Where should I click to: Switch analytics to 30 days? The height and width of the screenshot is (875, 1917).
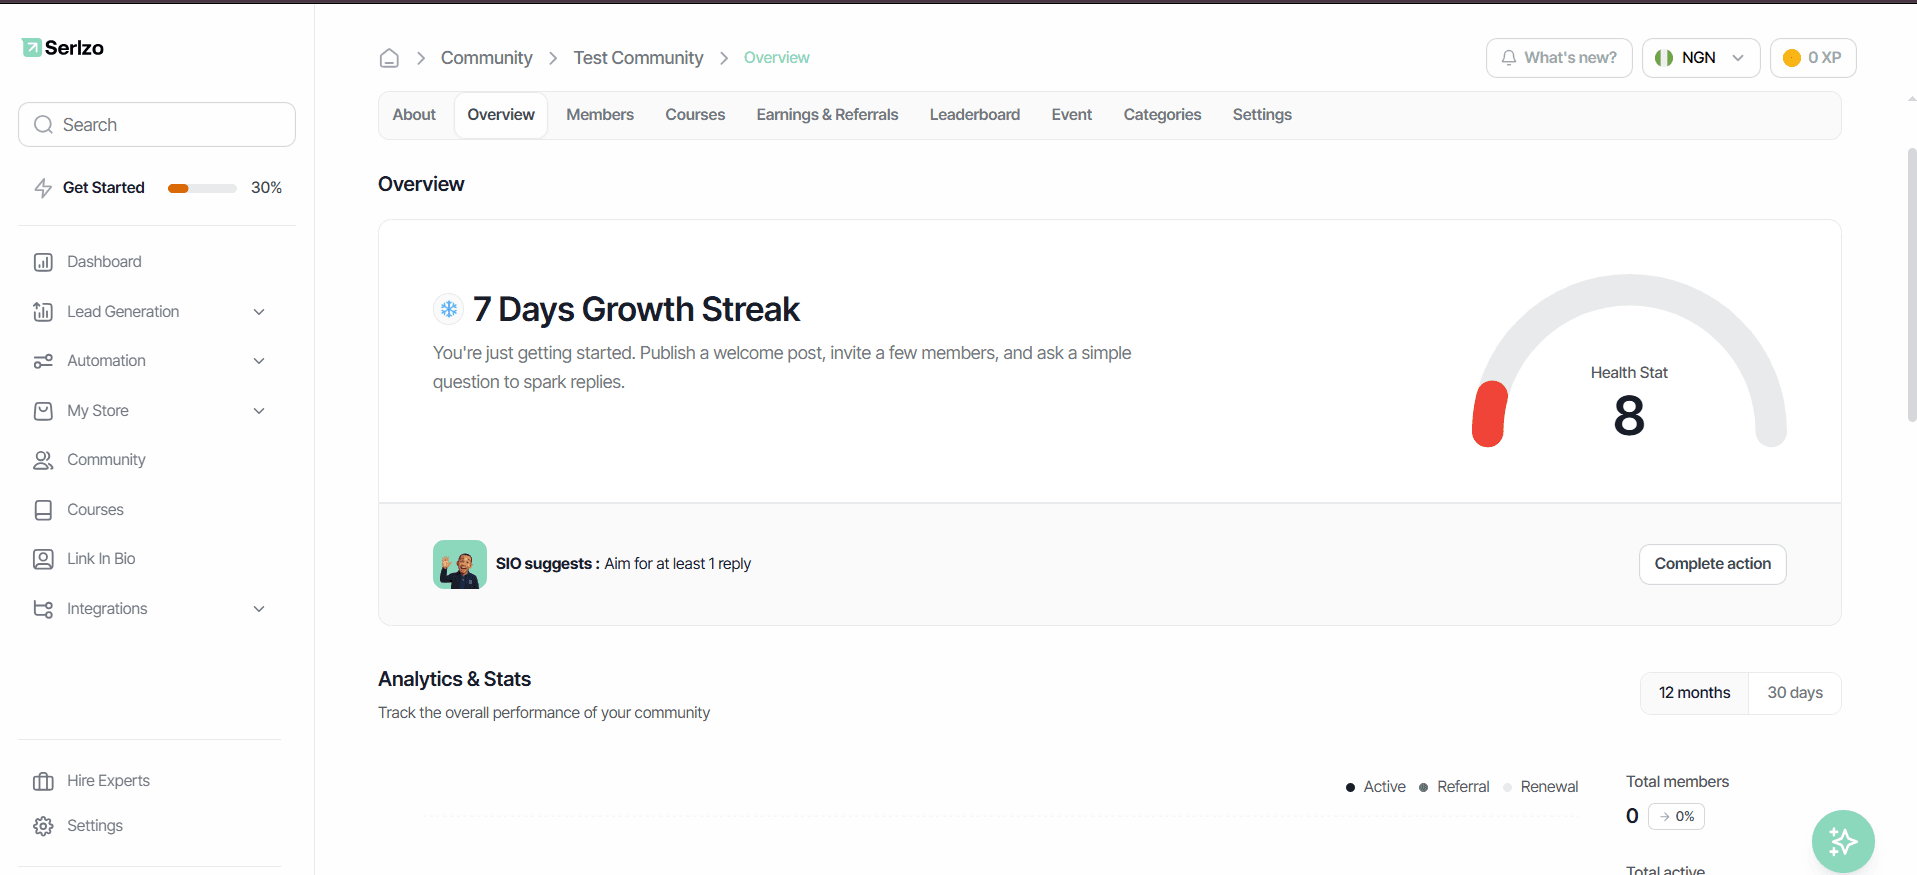click(1794, 693)
